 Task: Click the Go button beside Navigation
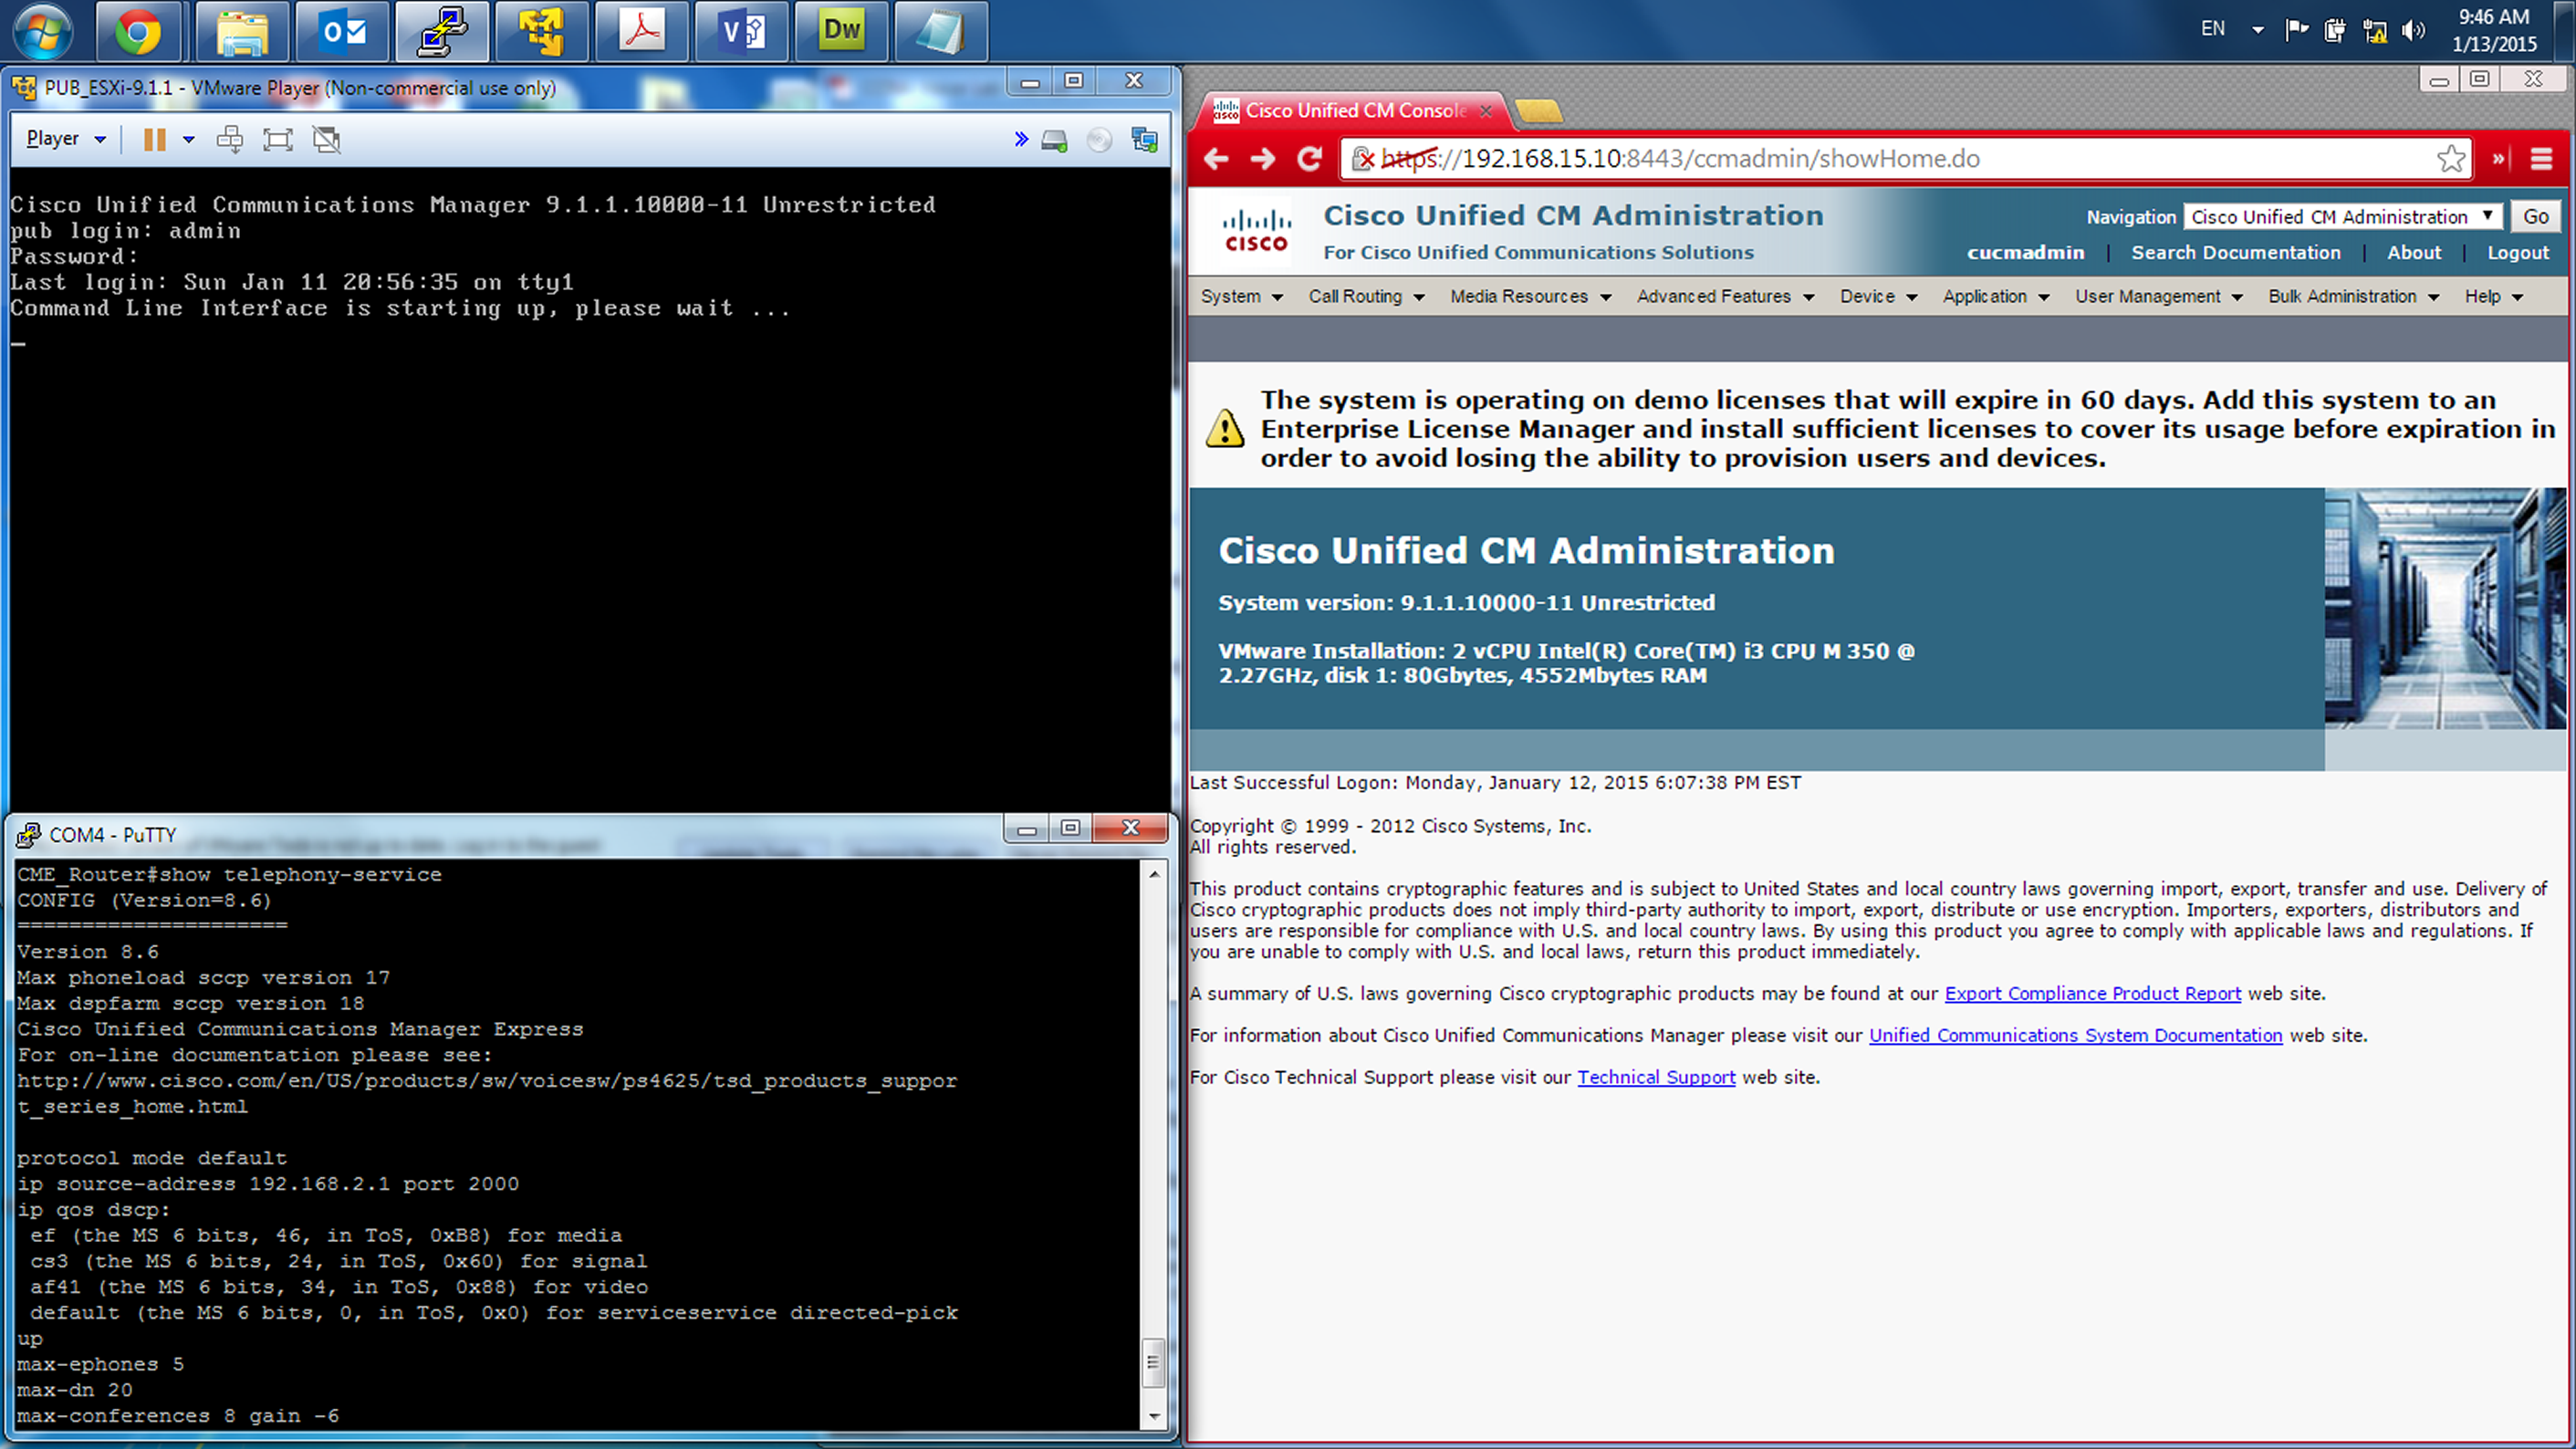pyautogui.click(x=2535, y=217)
